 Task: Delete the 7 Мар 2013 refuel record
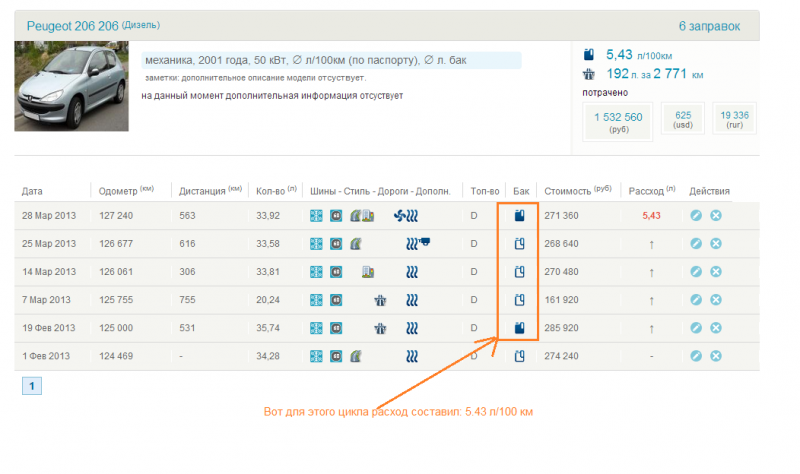pyautogui.click(x=716, y=299)
